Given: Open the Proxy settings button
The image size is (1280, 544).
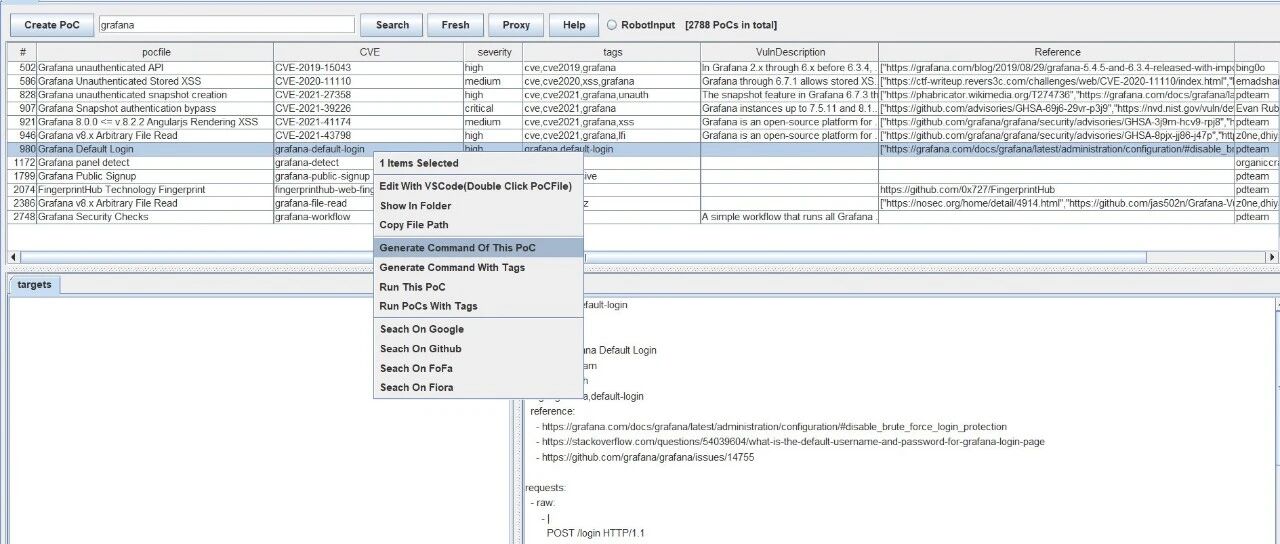Looking at the screenshot, I should click(516, 25).
